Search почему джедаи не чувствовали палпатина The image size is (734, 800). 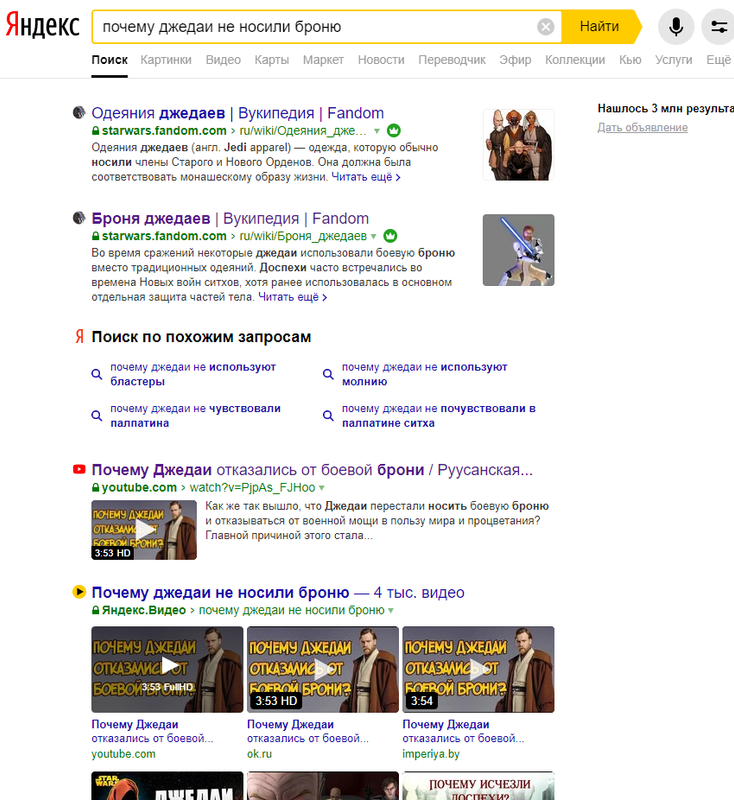[195, 415]
